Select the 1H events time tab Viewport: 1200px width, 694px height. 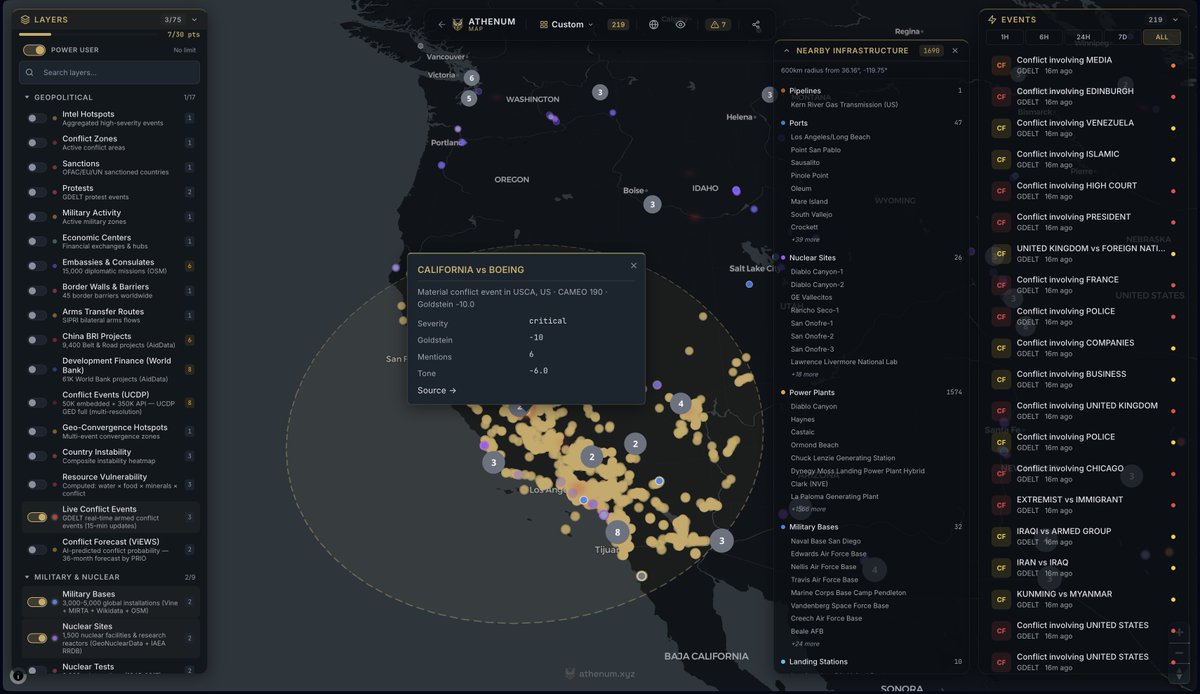[x=1004, y=37]
